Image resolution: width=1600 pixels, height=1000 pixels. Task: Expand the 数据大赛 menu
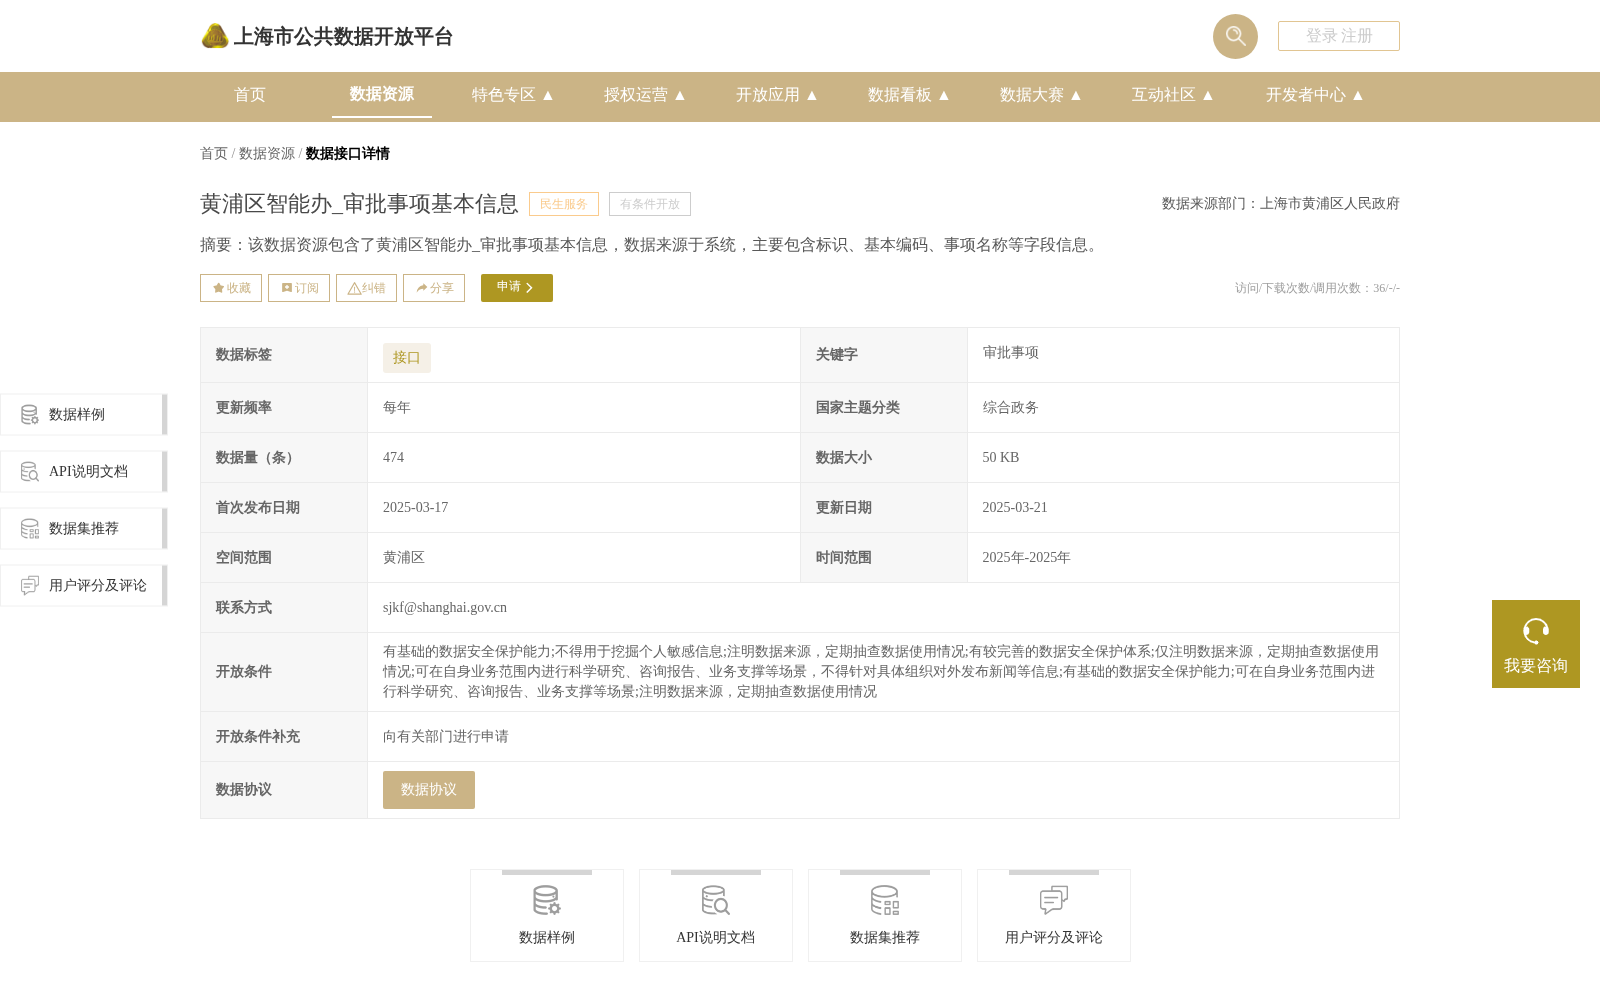(x=1041, y=95)
